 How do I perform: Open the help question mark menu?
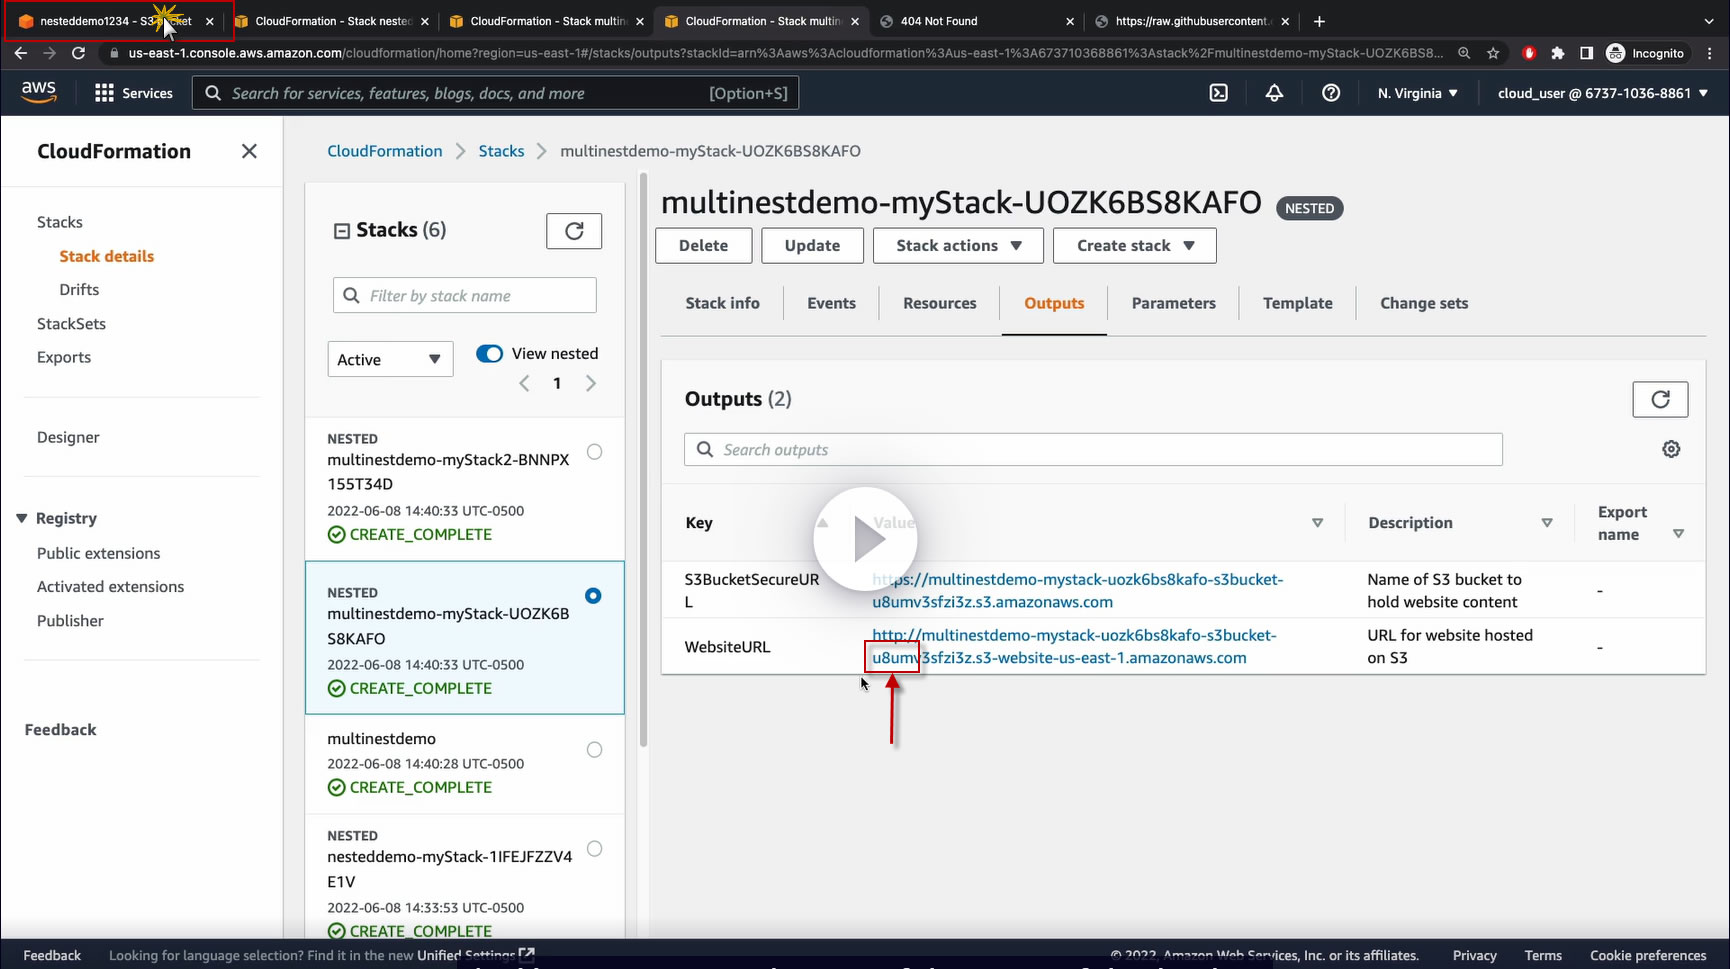click(x=1331, y=93)
